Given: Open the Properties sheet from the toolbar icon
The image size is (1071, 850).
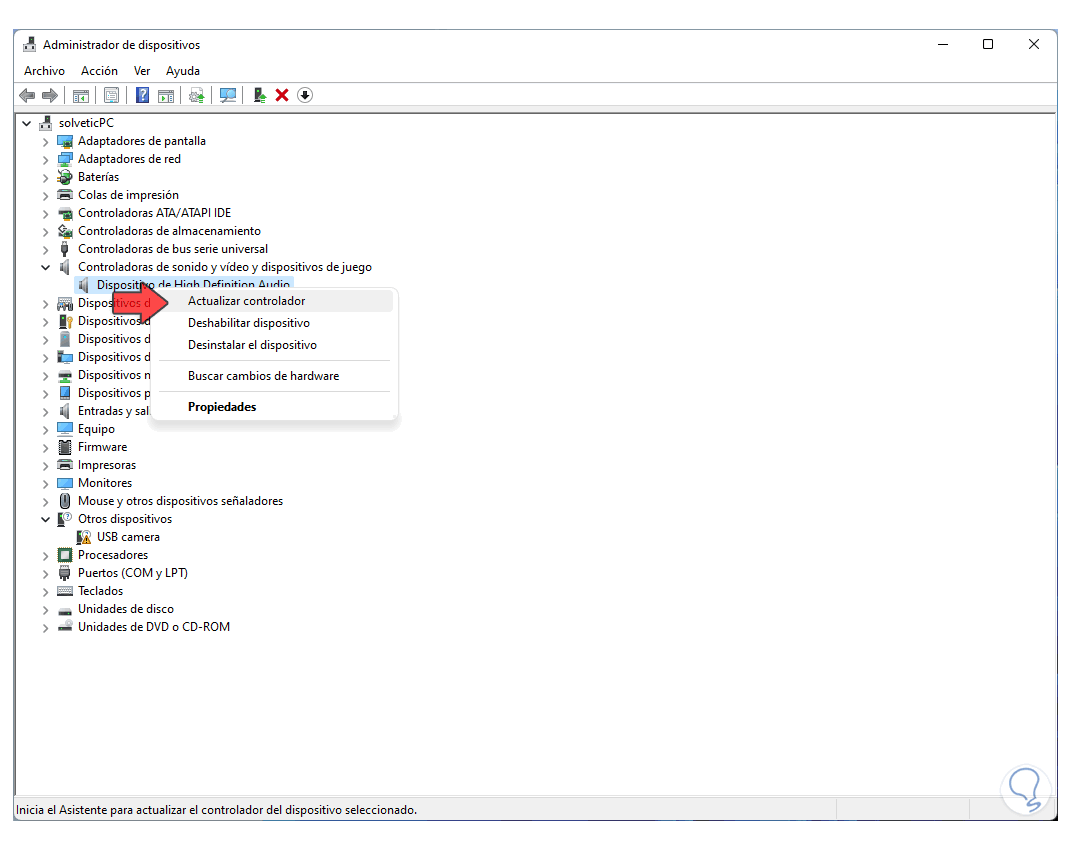Looking at the screenshot, I should (111, 96).
